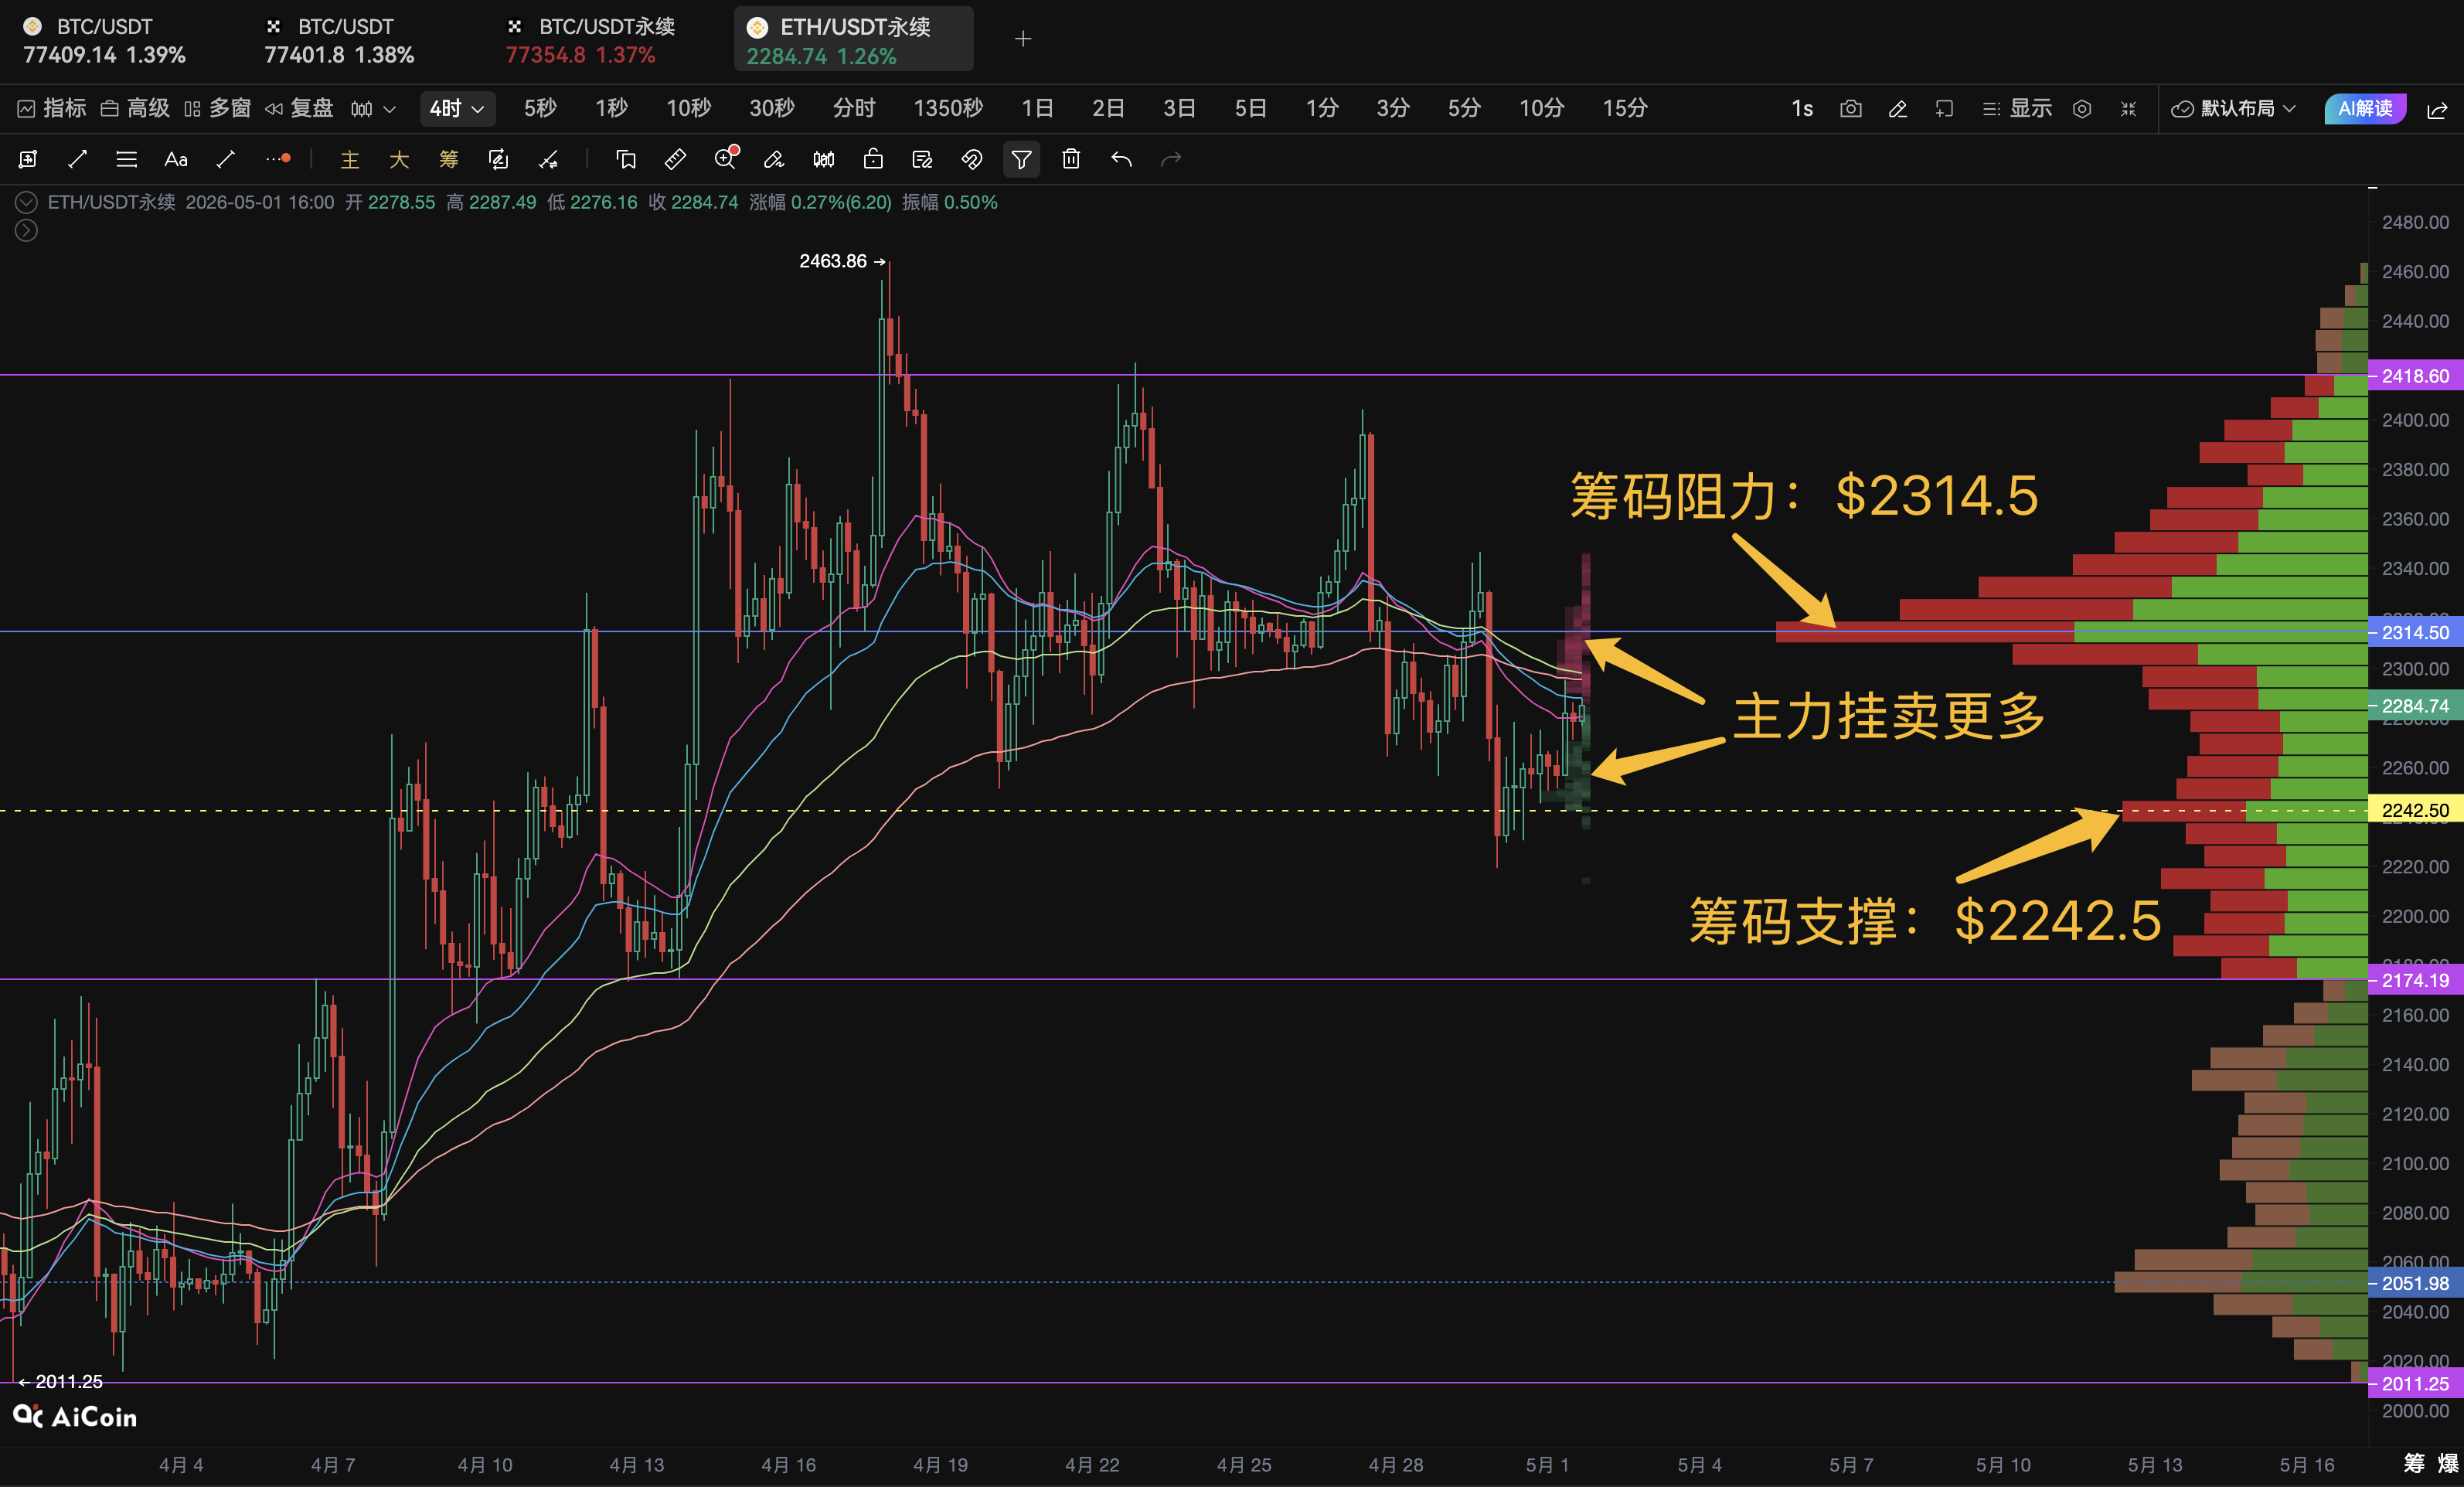Toggle 爆 at the bottom-right corner

coord(2447,1463)
